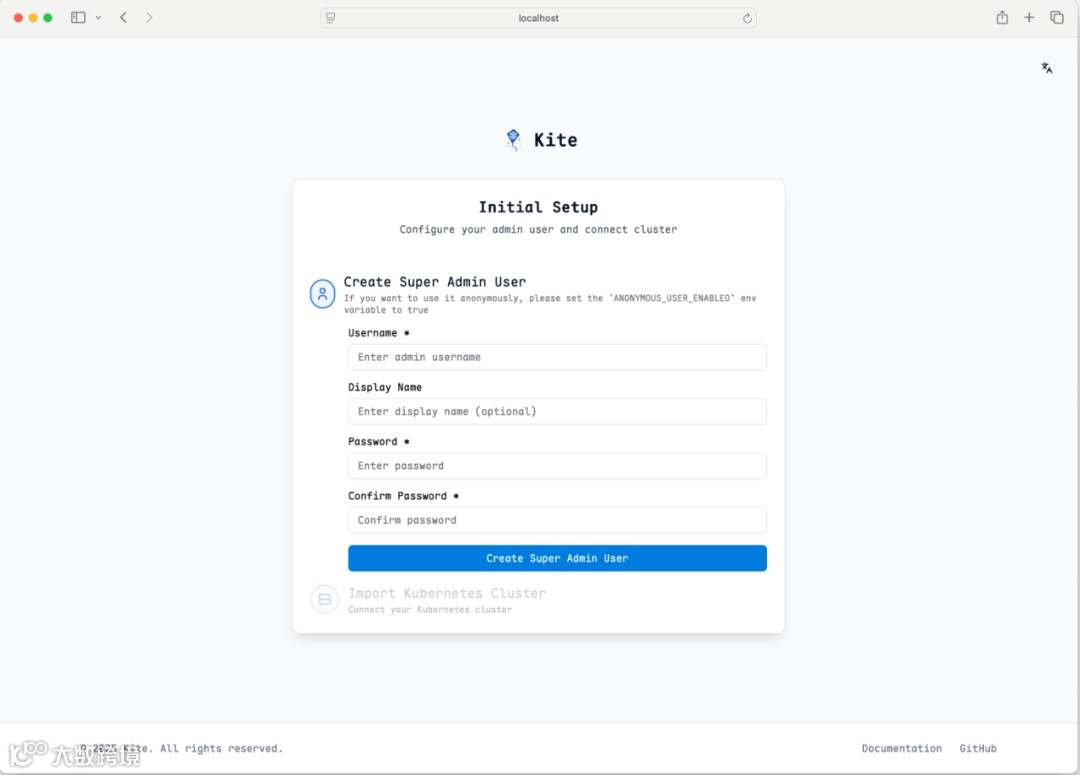
Task: Click the 'All rights reserved' footer text
Action: [x=221, y=748]
